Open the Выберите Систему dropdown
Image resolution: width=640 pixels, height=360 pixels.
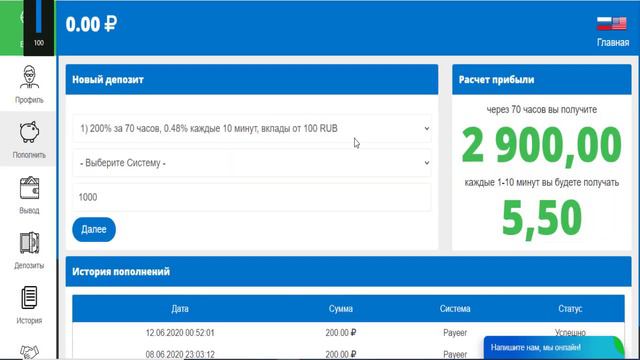[x=252, y=163]
